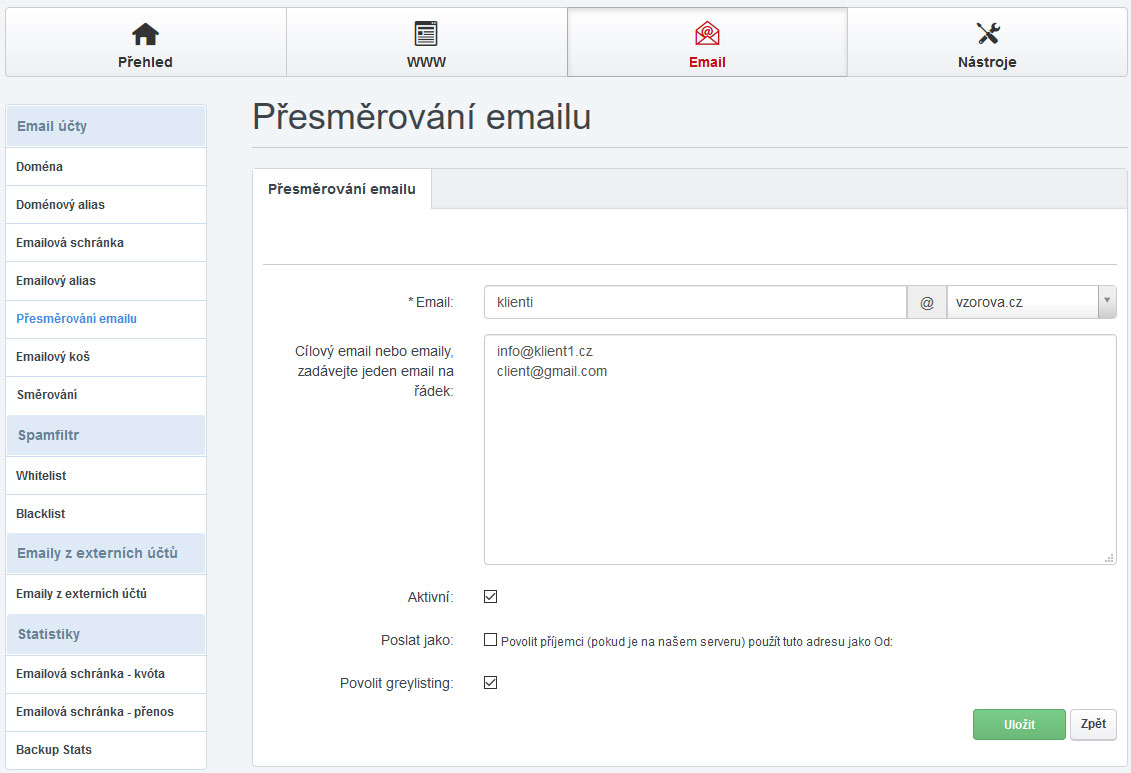View Backup Stats in sidebar
1131x773 pixels.
pos(54,750)
